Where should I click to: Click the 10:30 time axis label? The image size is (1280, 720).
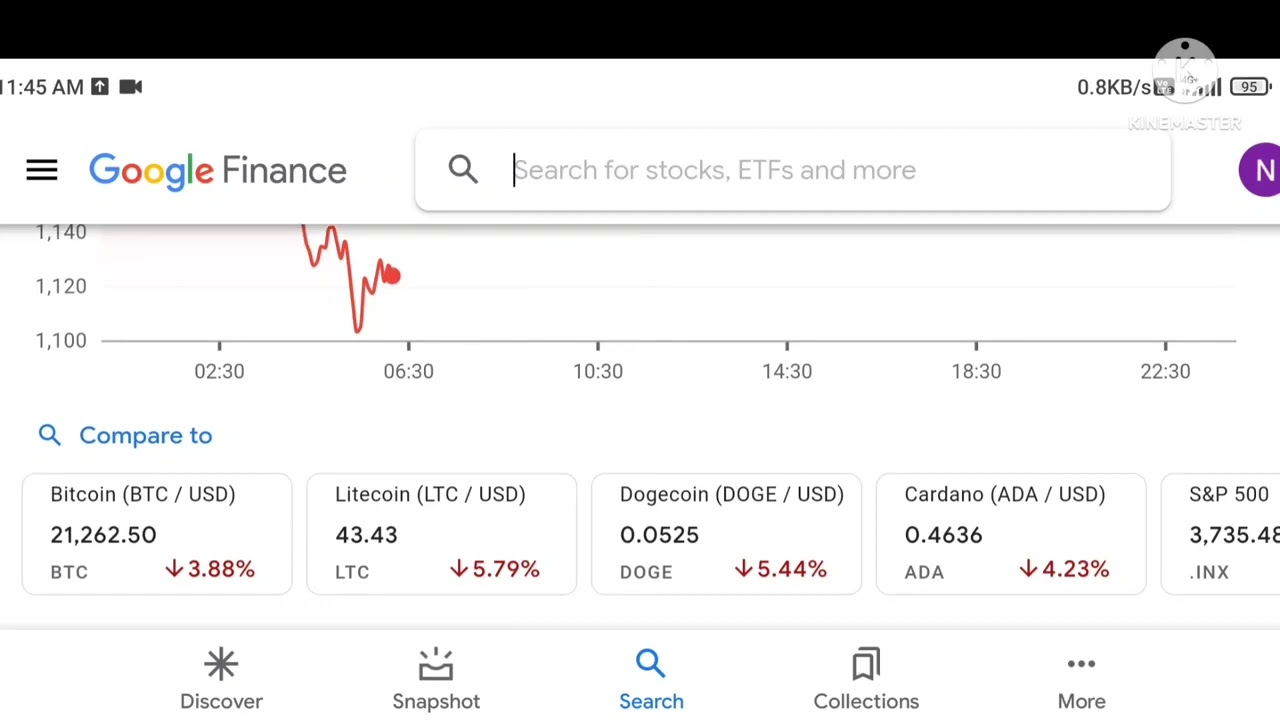click(x=598, y=371)
